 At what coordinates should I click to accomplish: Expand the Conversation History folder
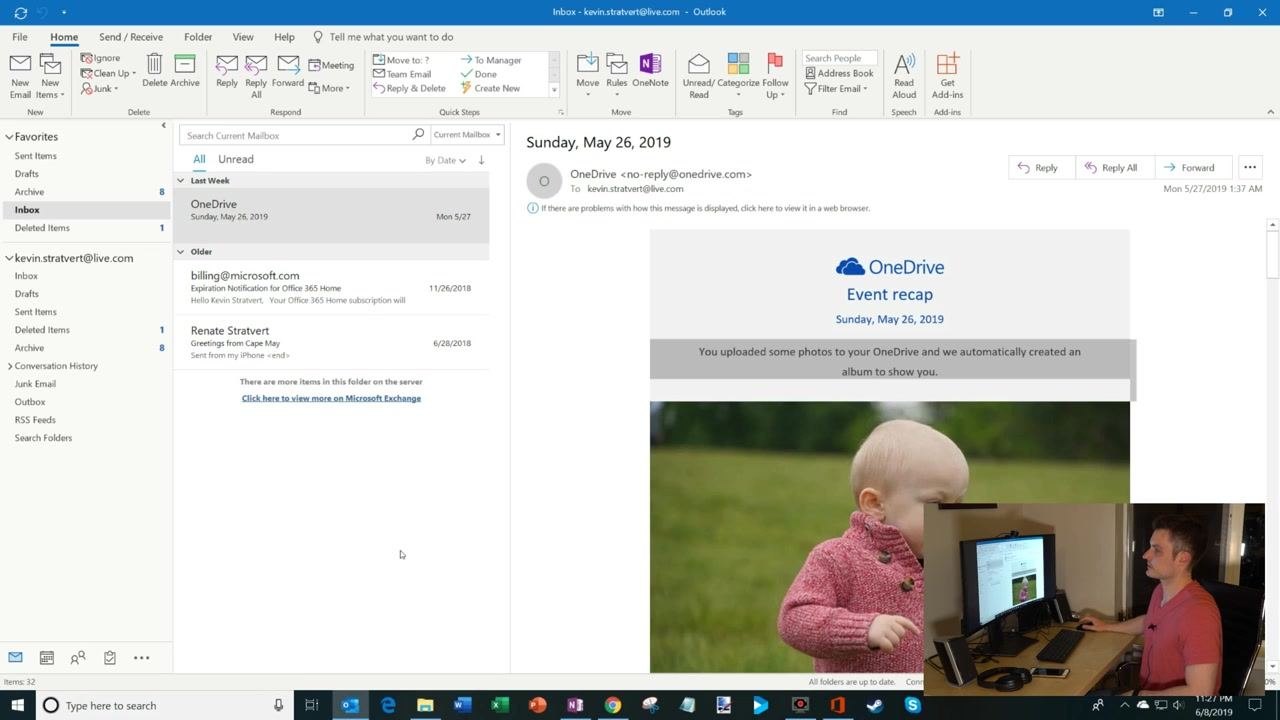pyautogui.click(x=9, y=366)
